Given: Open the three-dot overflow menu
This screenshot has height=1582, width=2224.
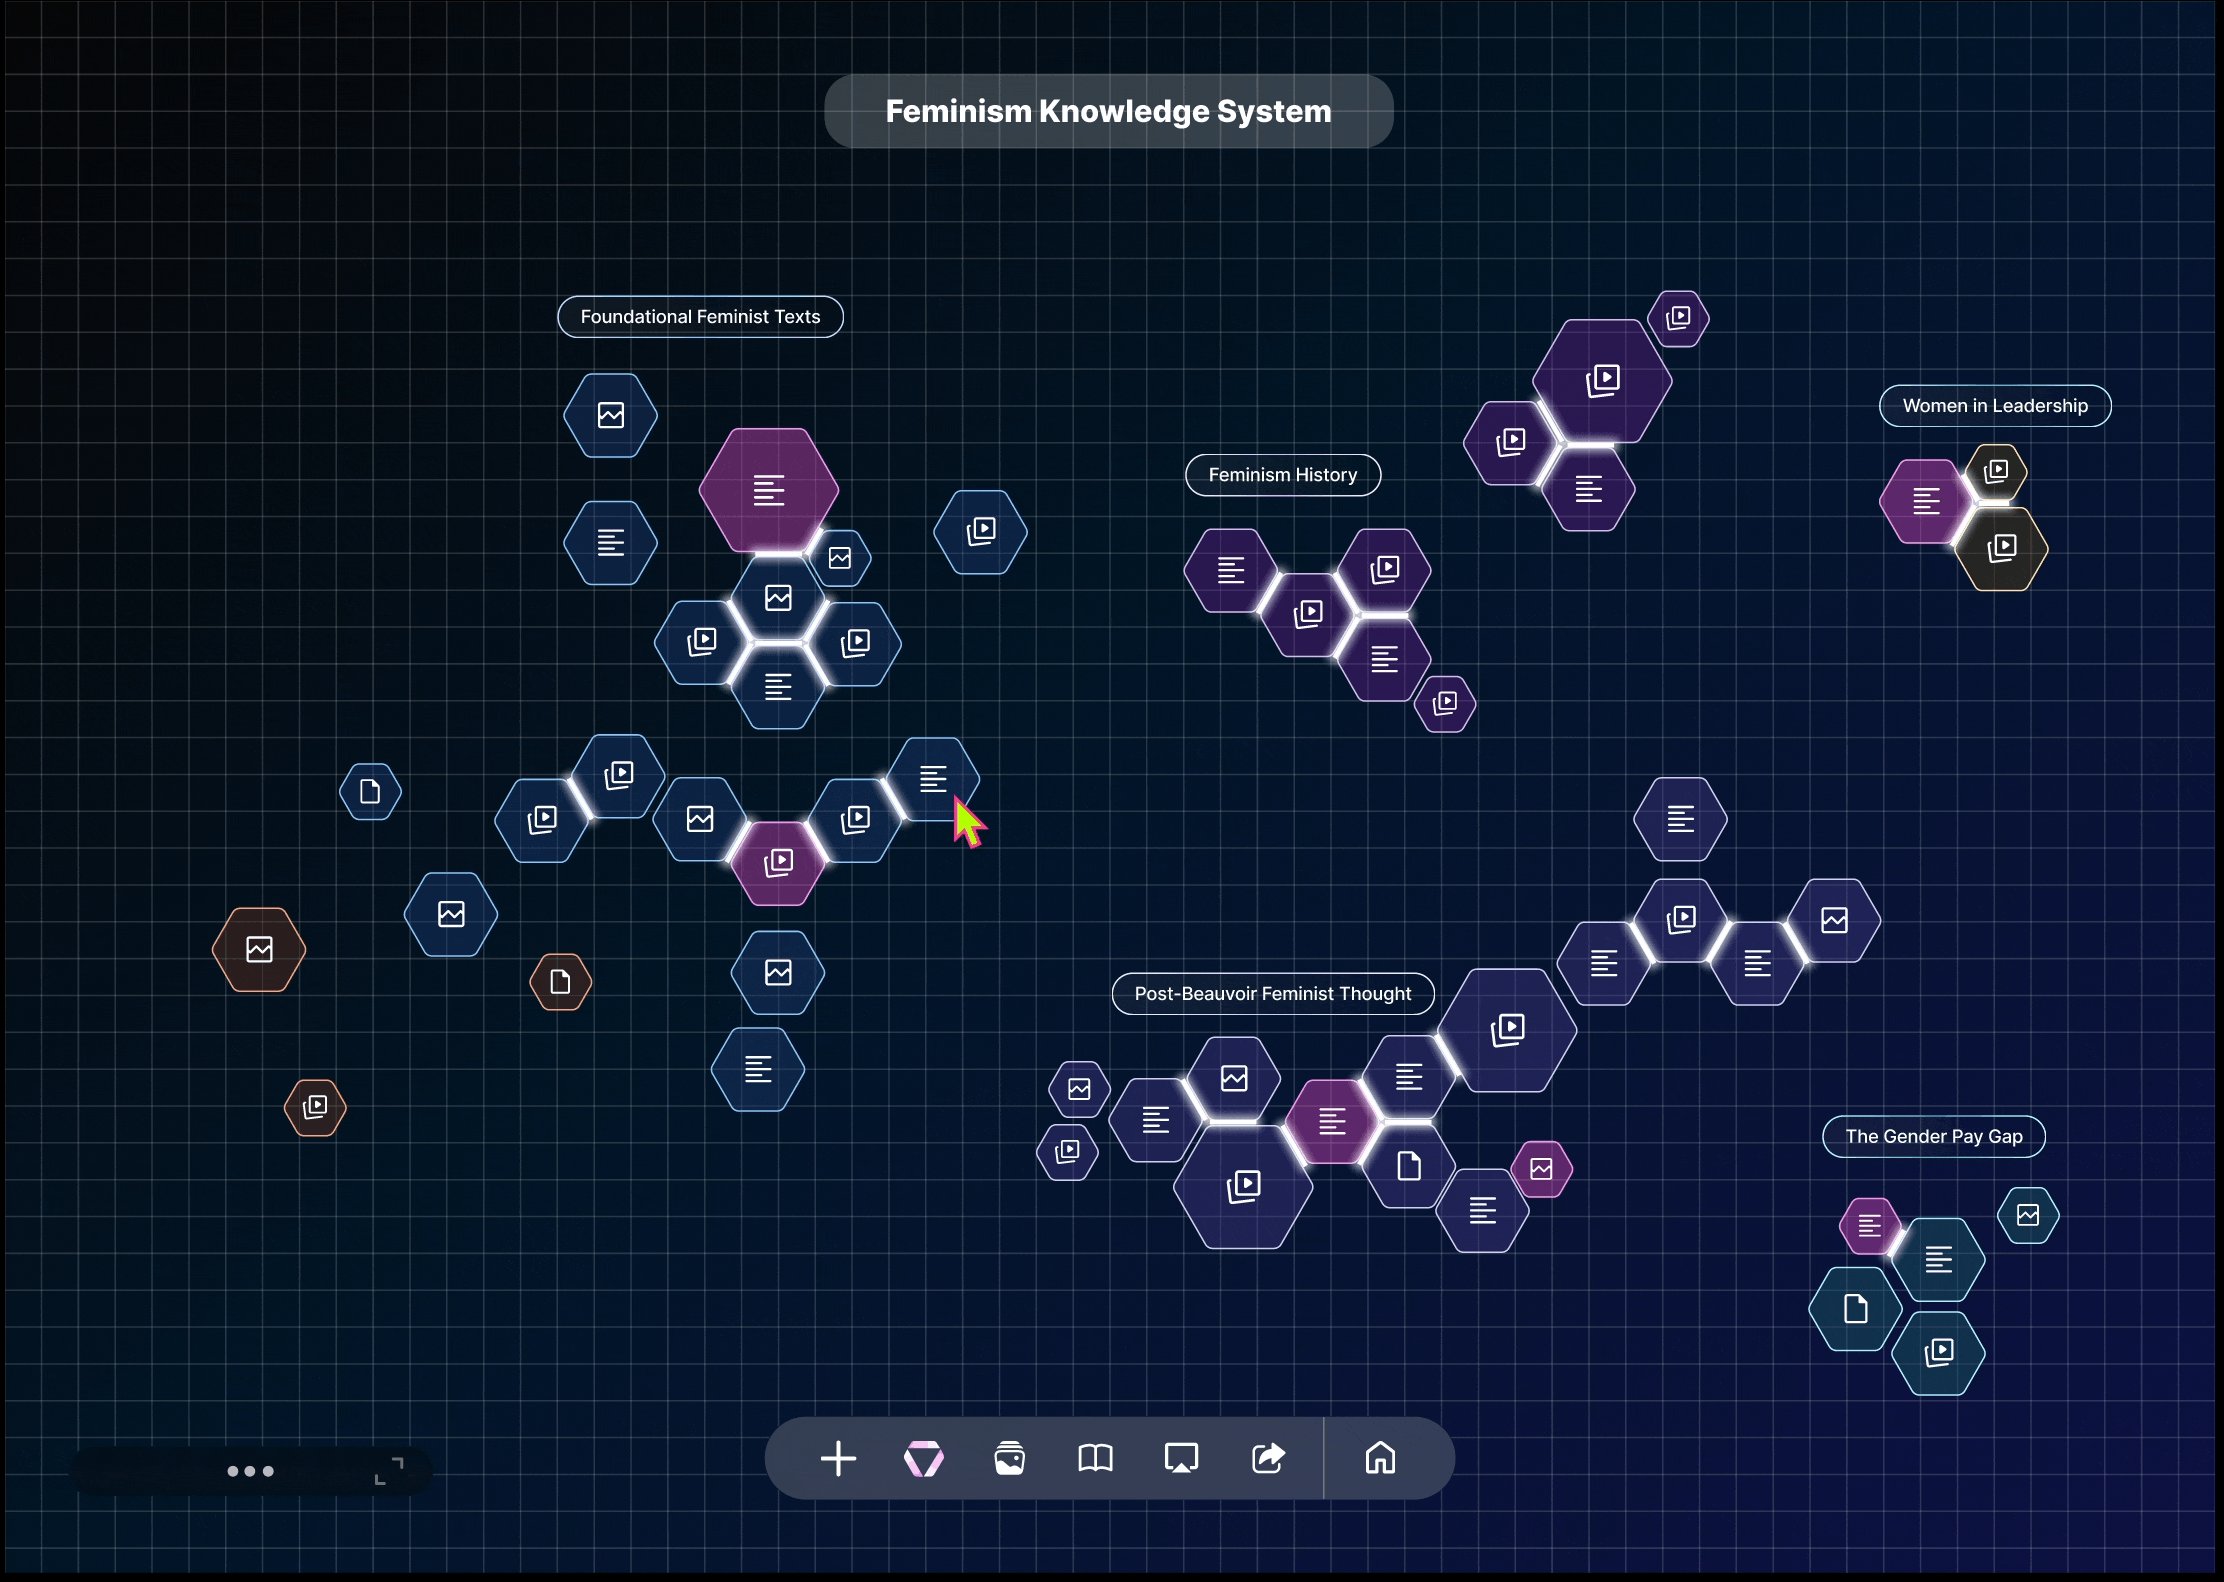Looking at the screenshot, I should pos(251,1471).
